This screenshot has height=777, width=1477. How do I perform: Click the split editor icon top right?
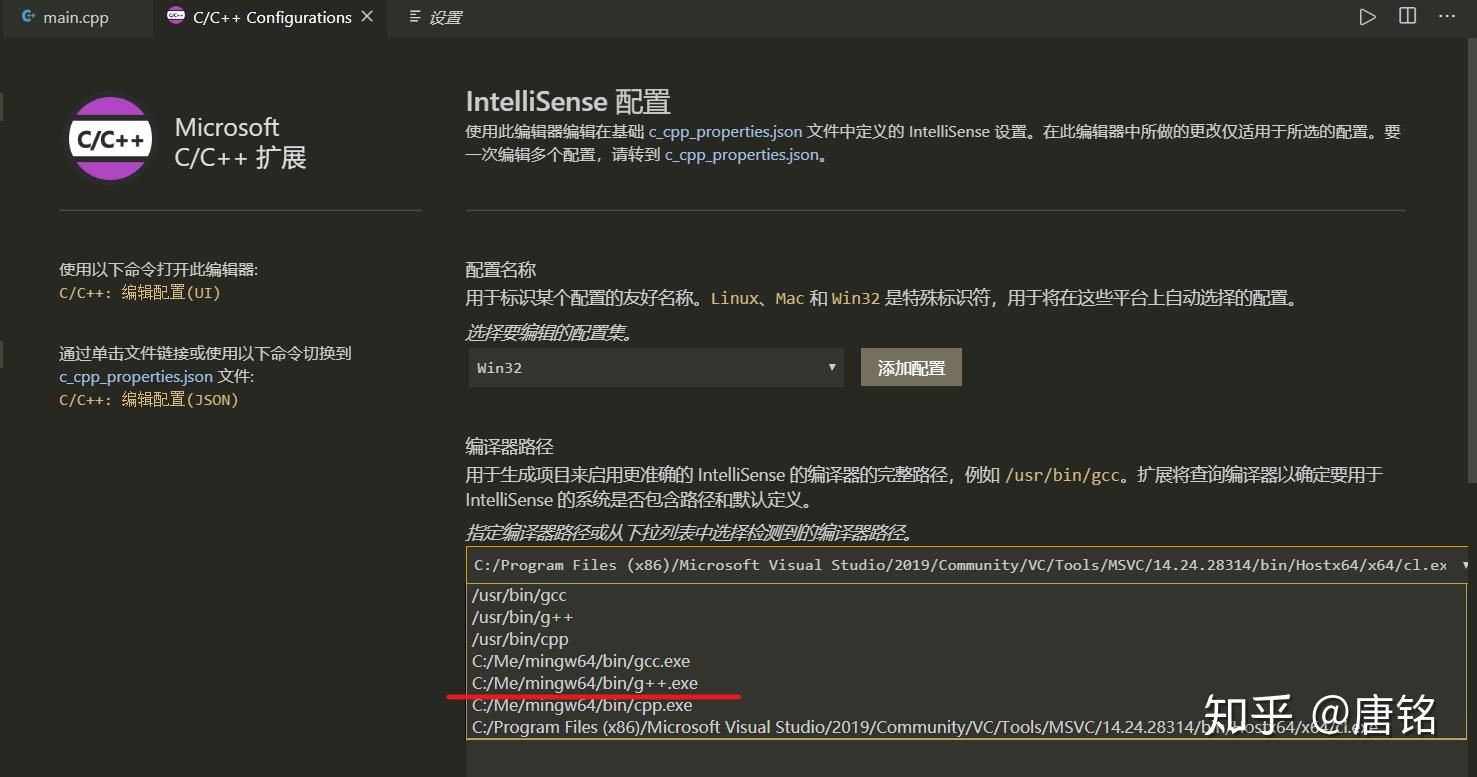(1406, 16)
